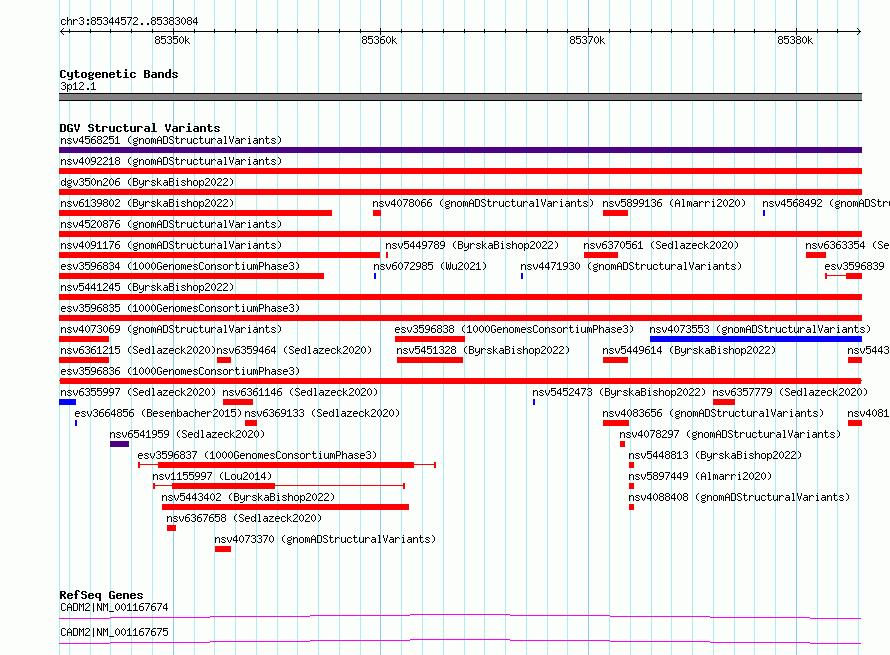Select the nsv4091176 variant label
The width and height of the screenshot is (890, 655).
pyautogui.click(x=171, y=245)
